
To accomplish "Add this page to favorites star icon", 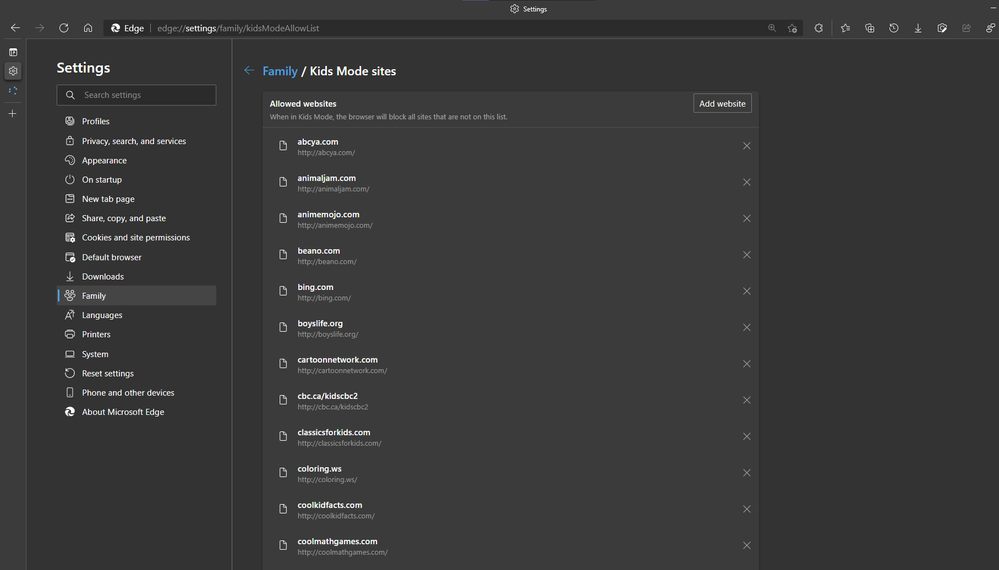I will (x=792, y=28).
